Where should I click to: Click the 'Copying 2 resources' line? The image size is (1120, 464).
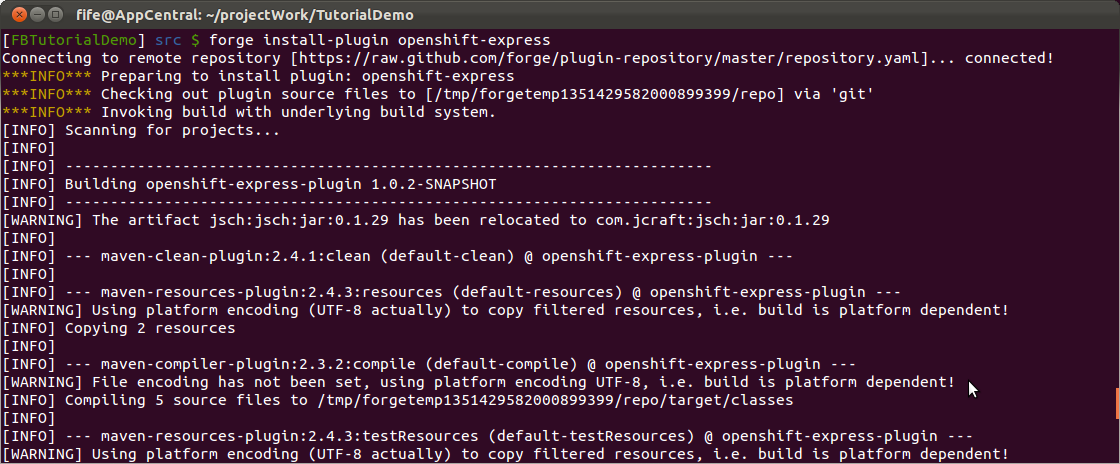119,328
